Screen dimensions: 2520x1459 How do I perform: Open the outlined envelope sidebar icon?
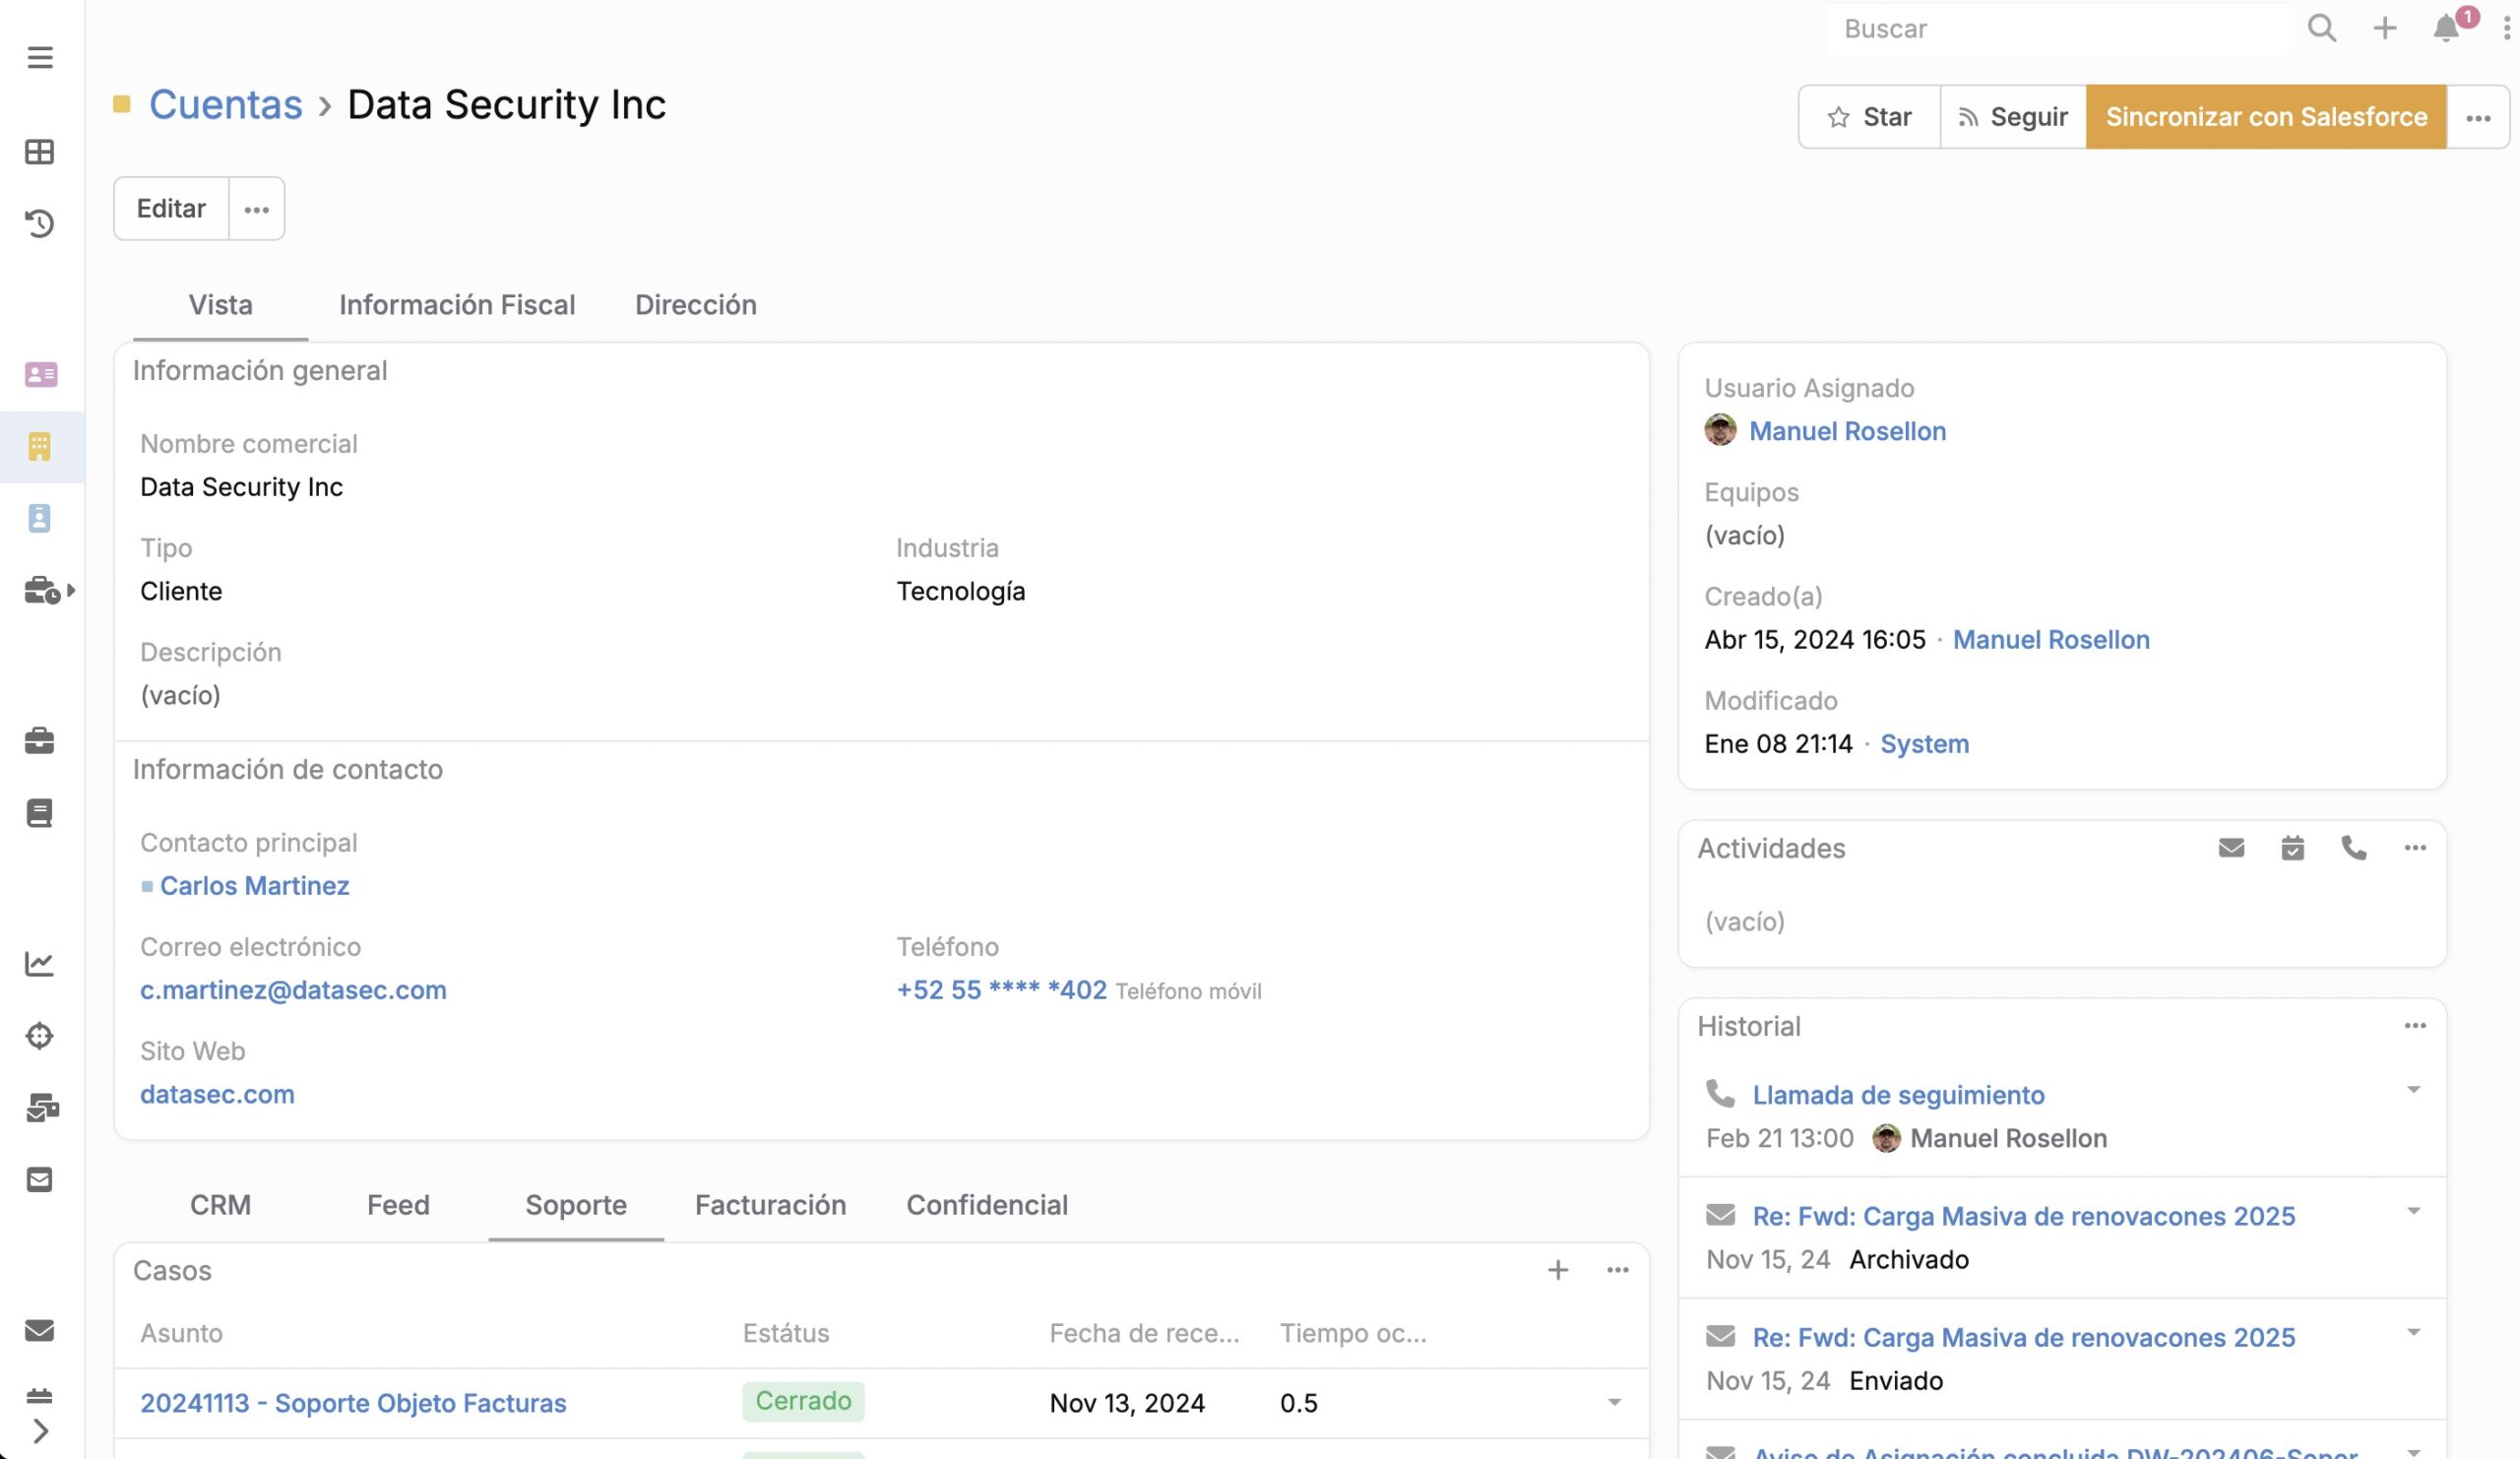[x=40, y=1180]
